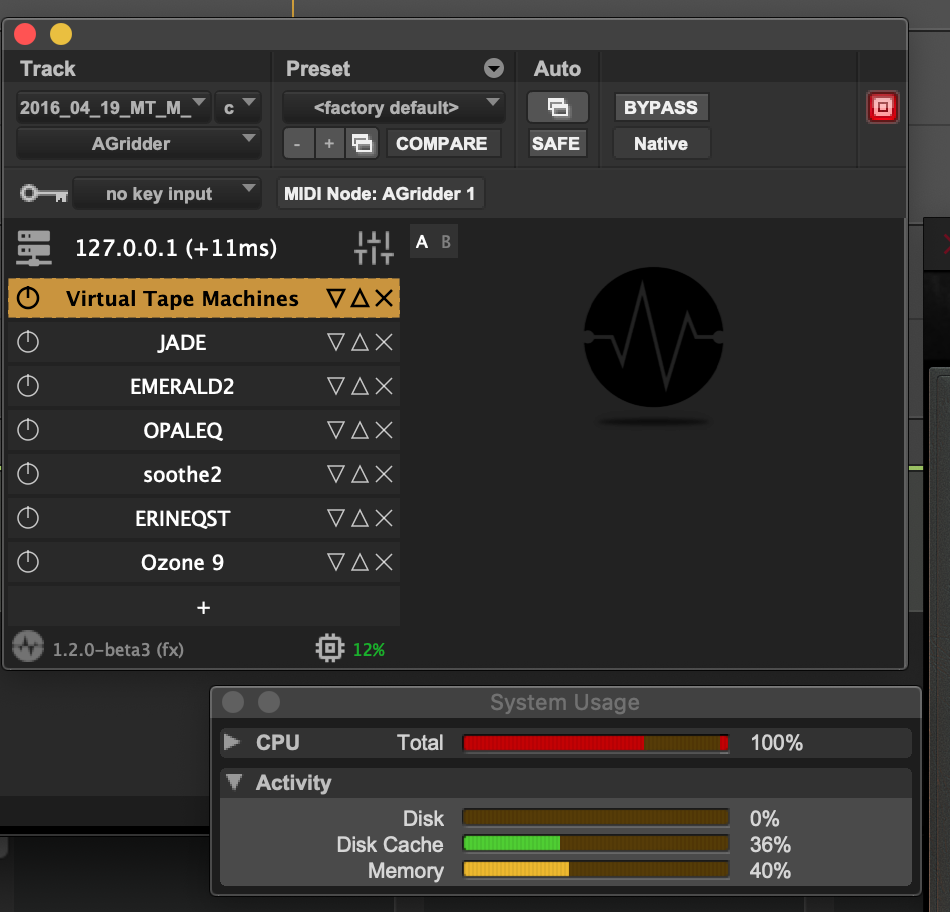Viewport: 950px width, 912px height.
Task: Click the Native button
Action: 661,144
